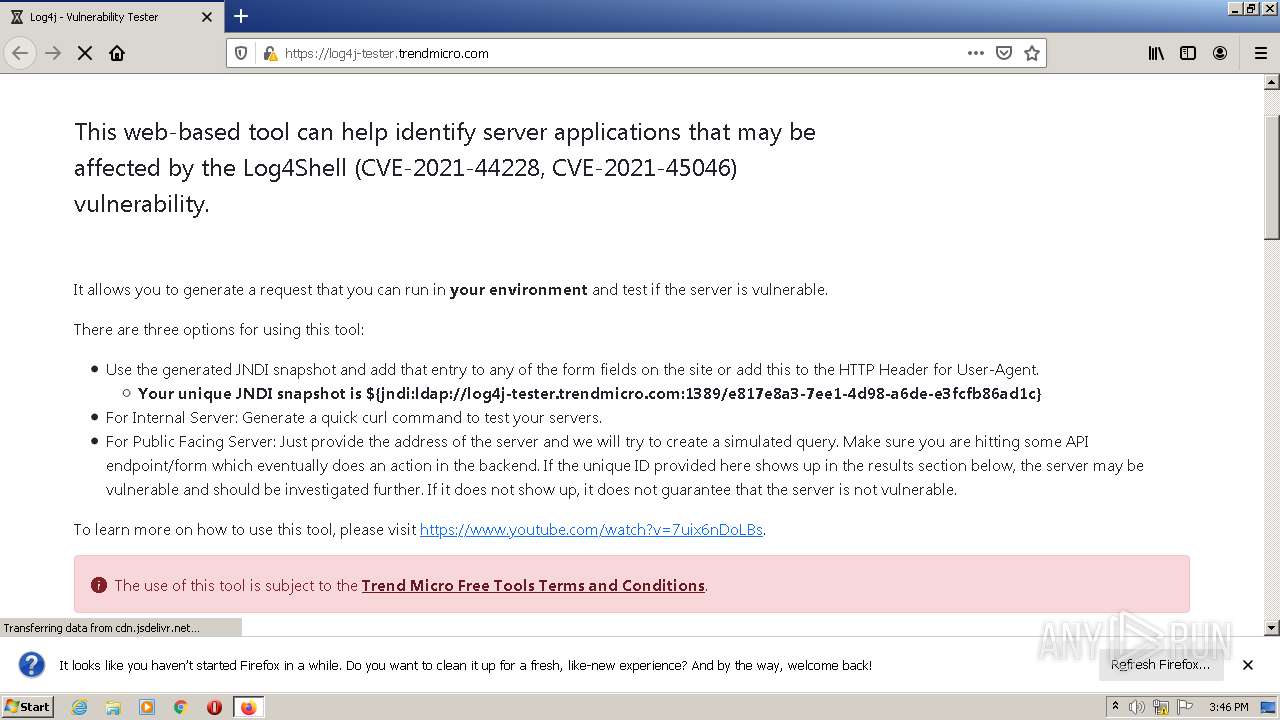1280x720 pixels.
Task: Open the Firefox home page
Action: click(x=117, y=53)
